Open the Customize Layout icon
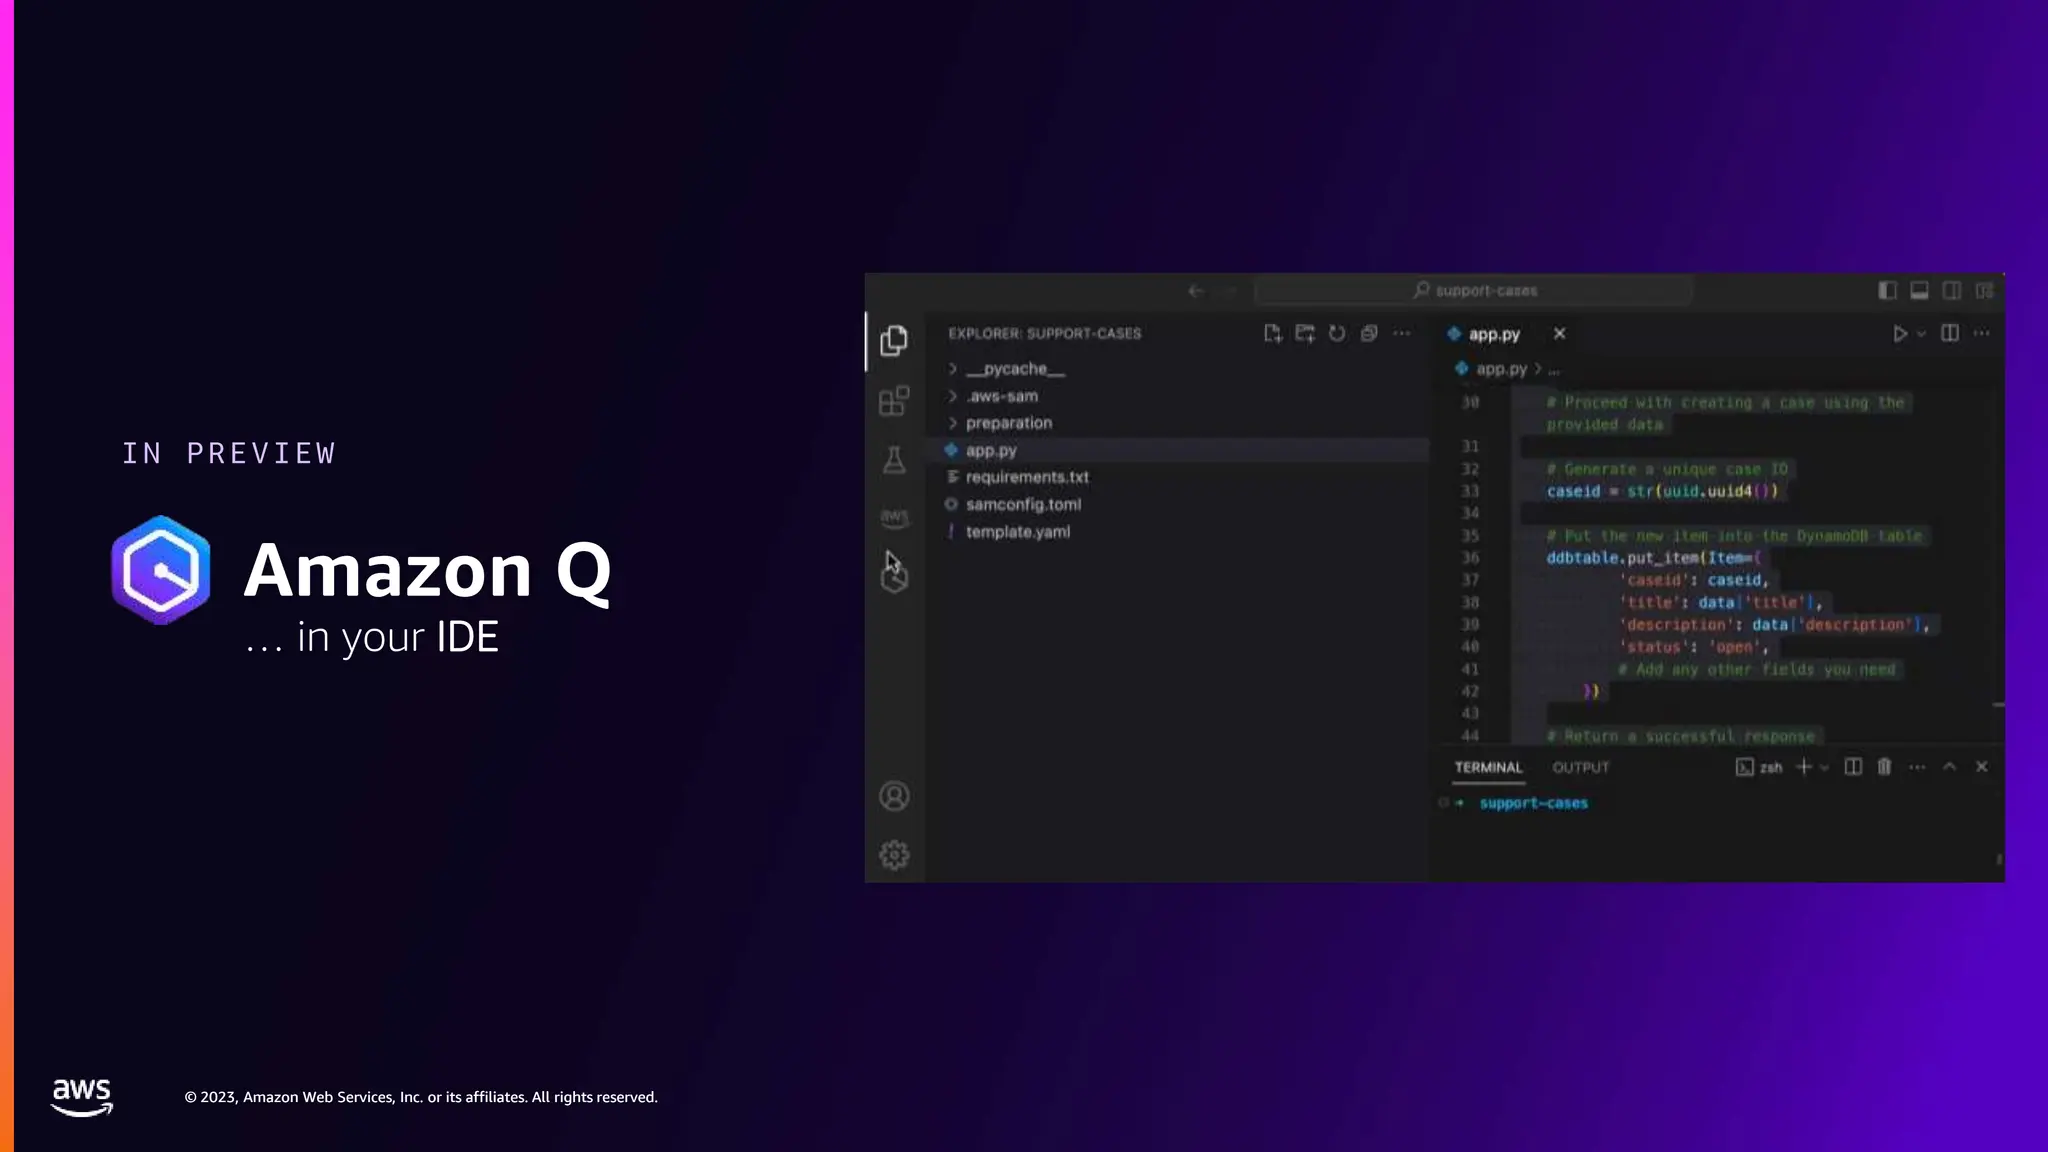Image resolution: width=2048 pixels, height=1152 pixels. coord(1984,291)
